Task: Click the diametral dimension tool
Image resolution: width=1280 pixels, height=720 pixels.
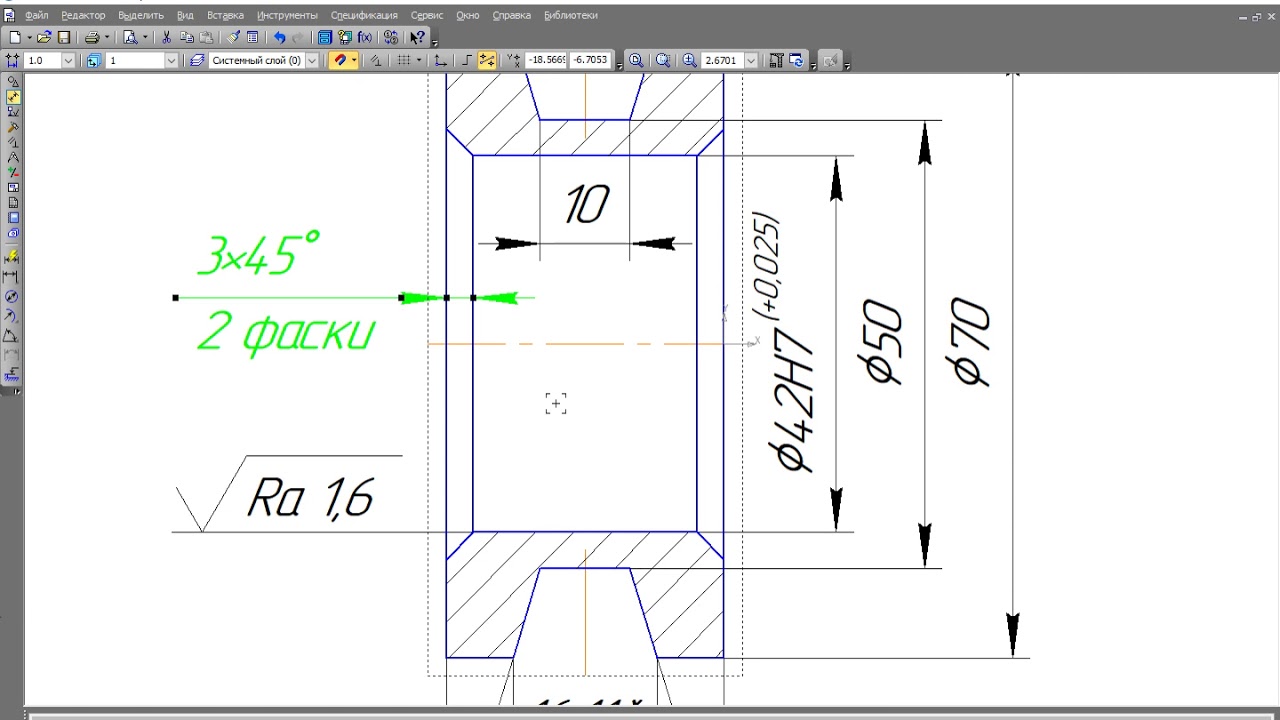Action: 12,297
